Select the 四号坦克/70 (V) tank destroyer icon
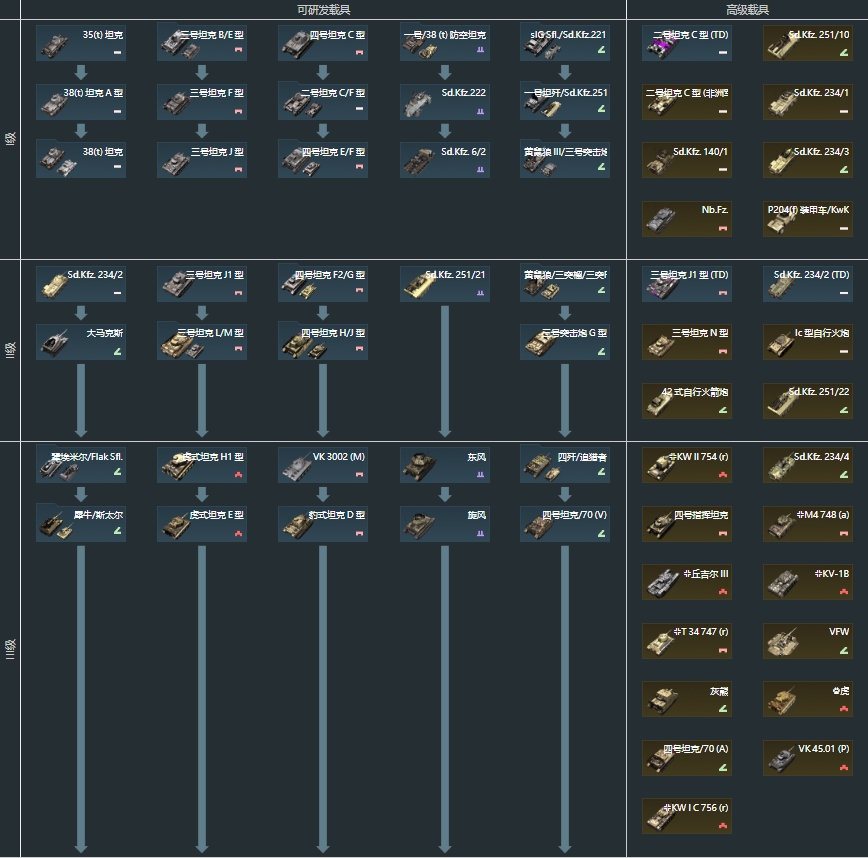 click(x=539, y=526)
